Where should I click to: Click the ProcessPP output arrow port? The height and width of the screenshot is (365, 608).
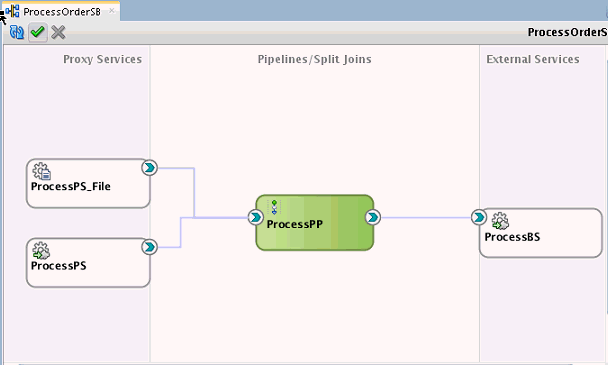point(373,217)
